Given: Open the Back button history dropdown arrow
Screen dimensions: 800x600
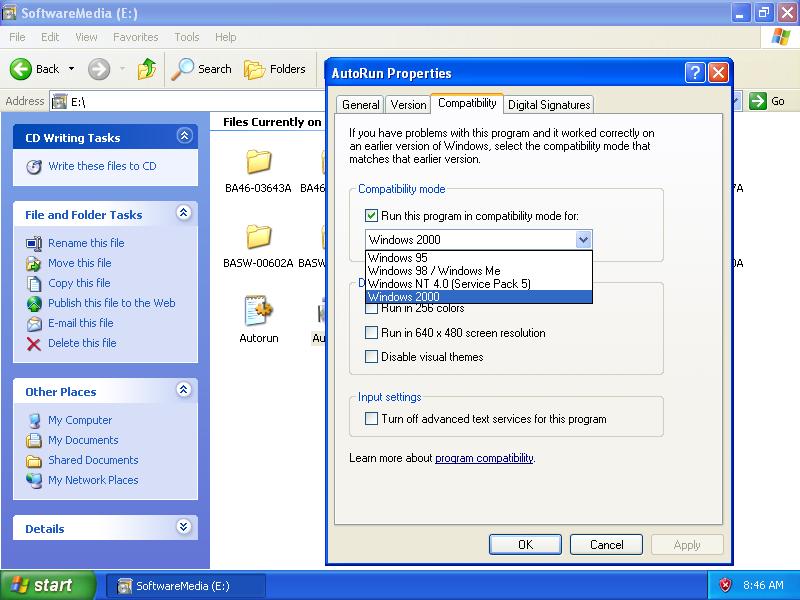Looking at the screenshot, I should tap(71, 69).
